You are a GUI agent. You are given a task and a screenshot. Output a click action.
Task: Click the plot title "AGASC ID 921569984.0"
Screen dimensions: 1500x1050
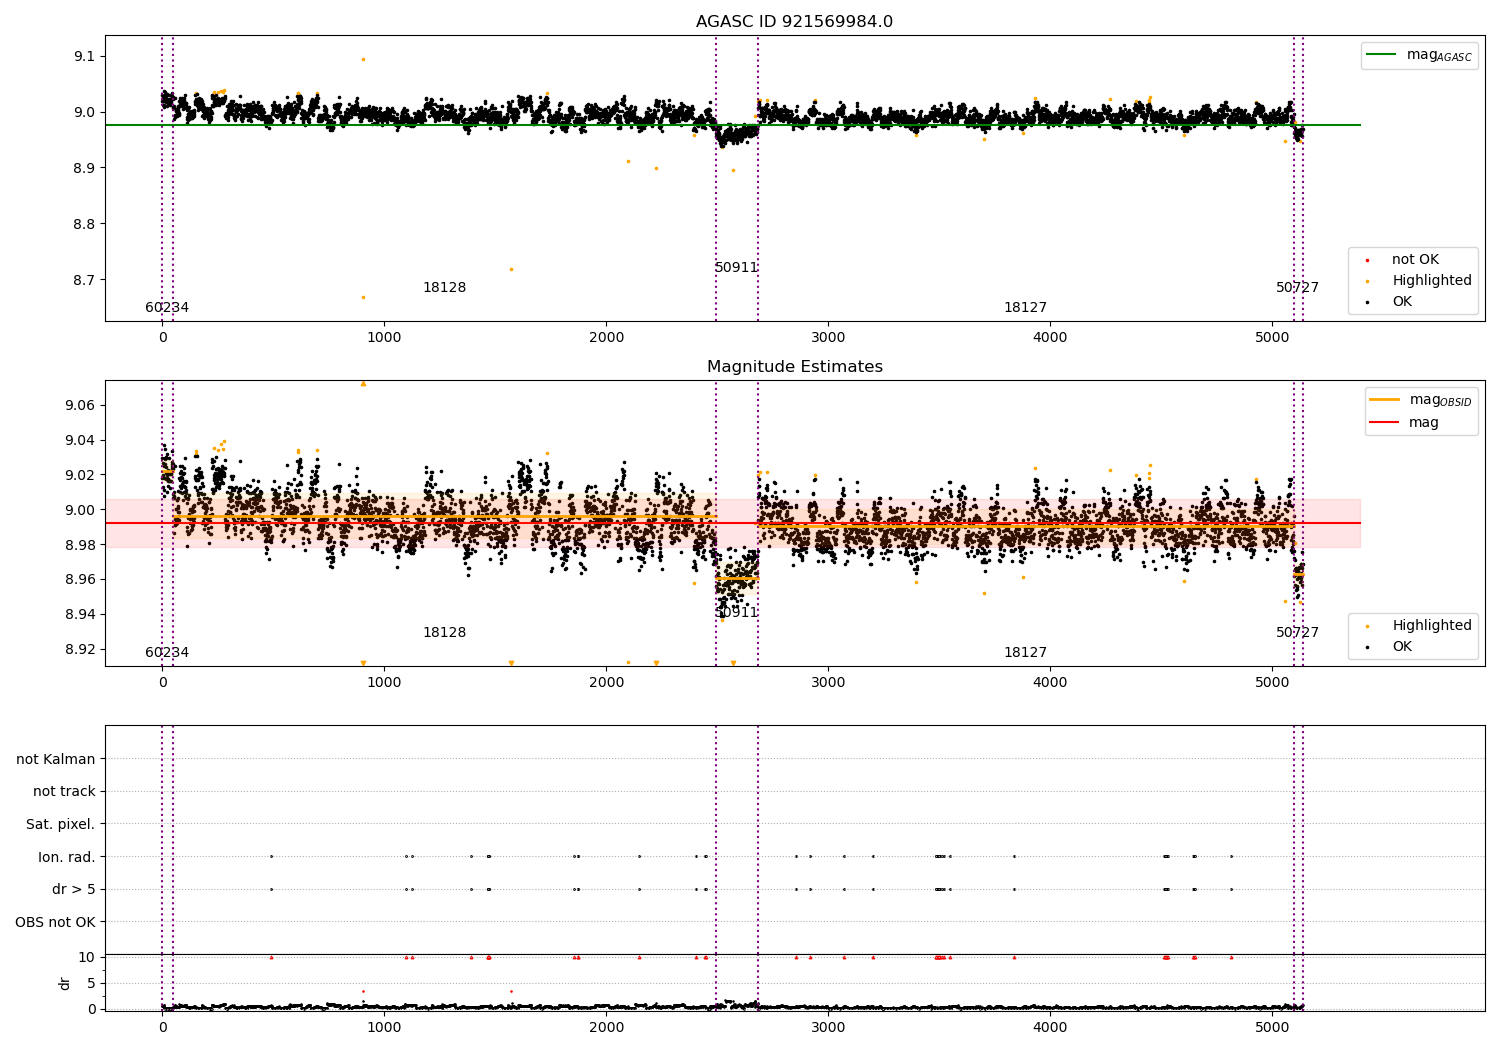[794, 22]
